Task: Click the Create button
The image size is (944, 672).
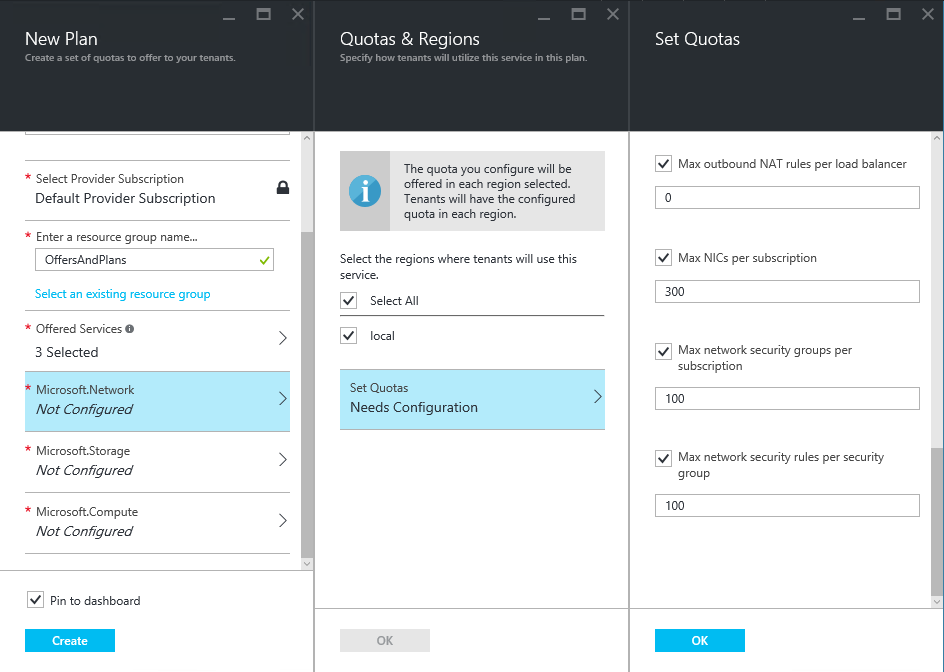Action: [70, 641]
